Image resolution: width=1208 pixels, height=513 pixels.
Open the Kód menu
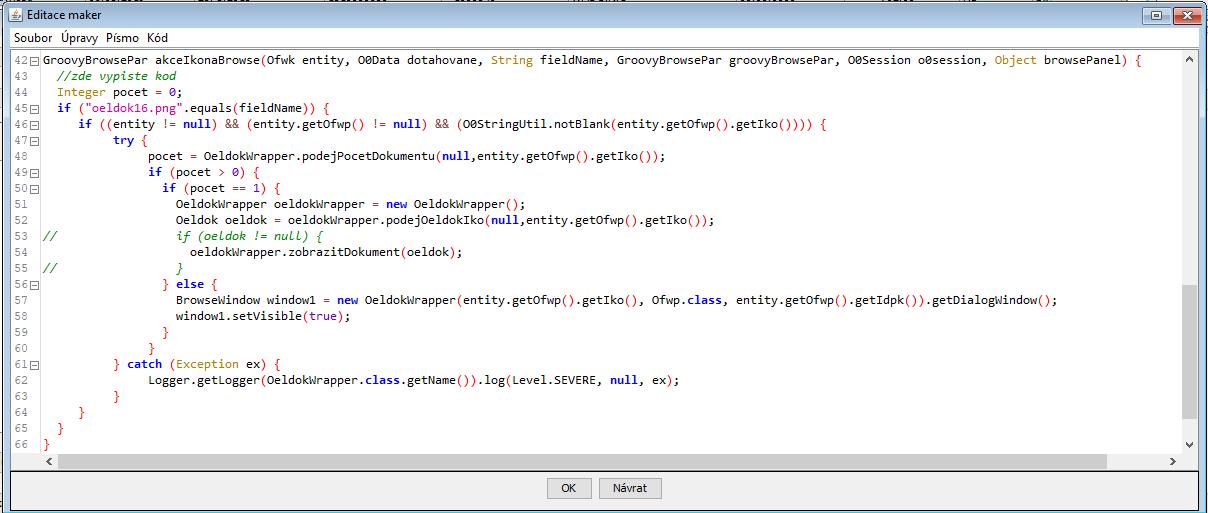(157, 38)
